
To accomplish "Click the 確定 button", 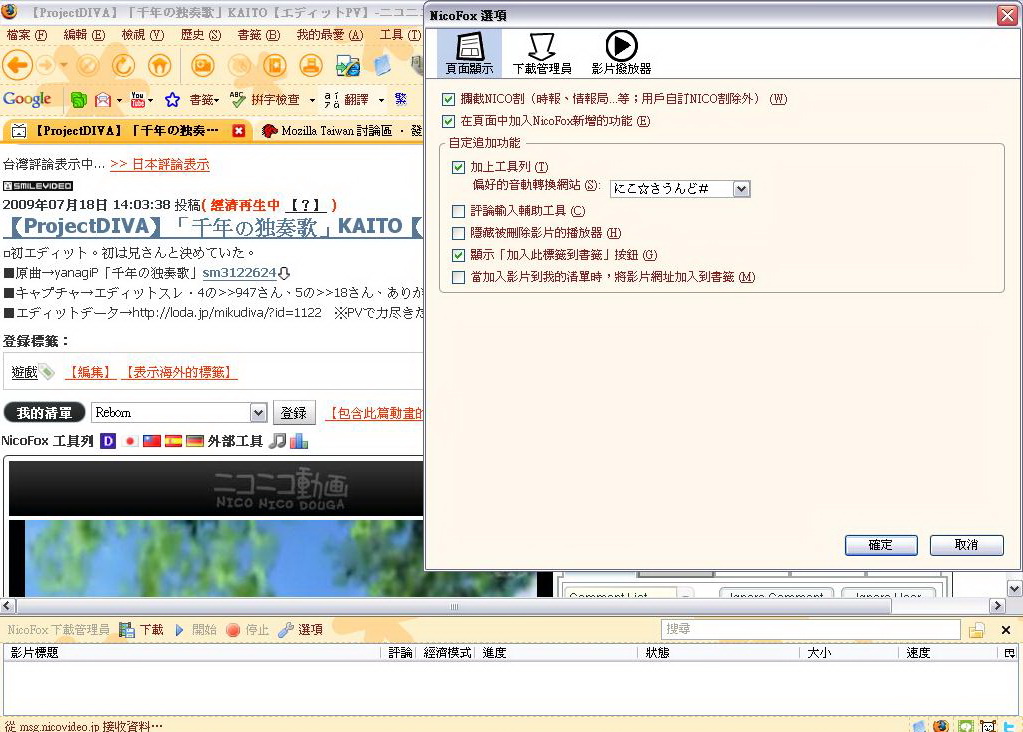I will tap(881, 545).
